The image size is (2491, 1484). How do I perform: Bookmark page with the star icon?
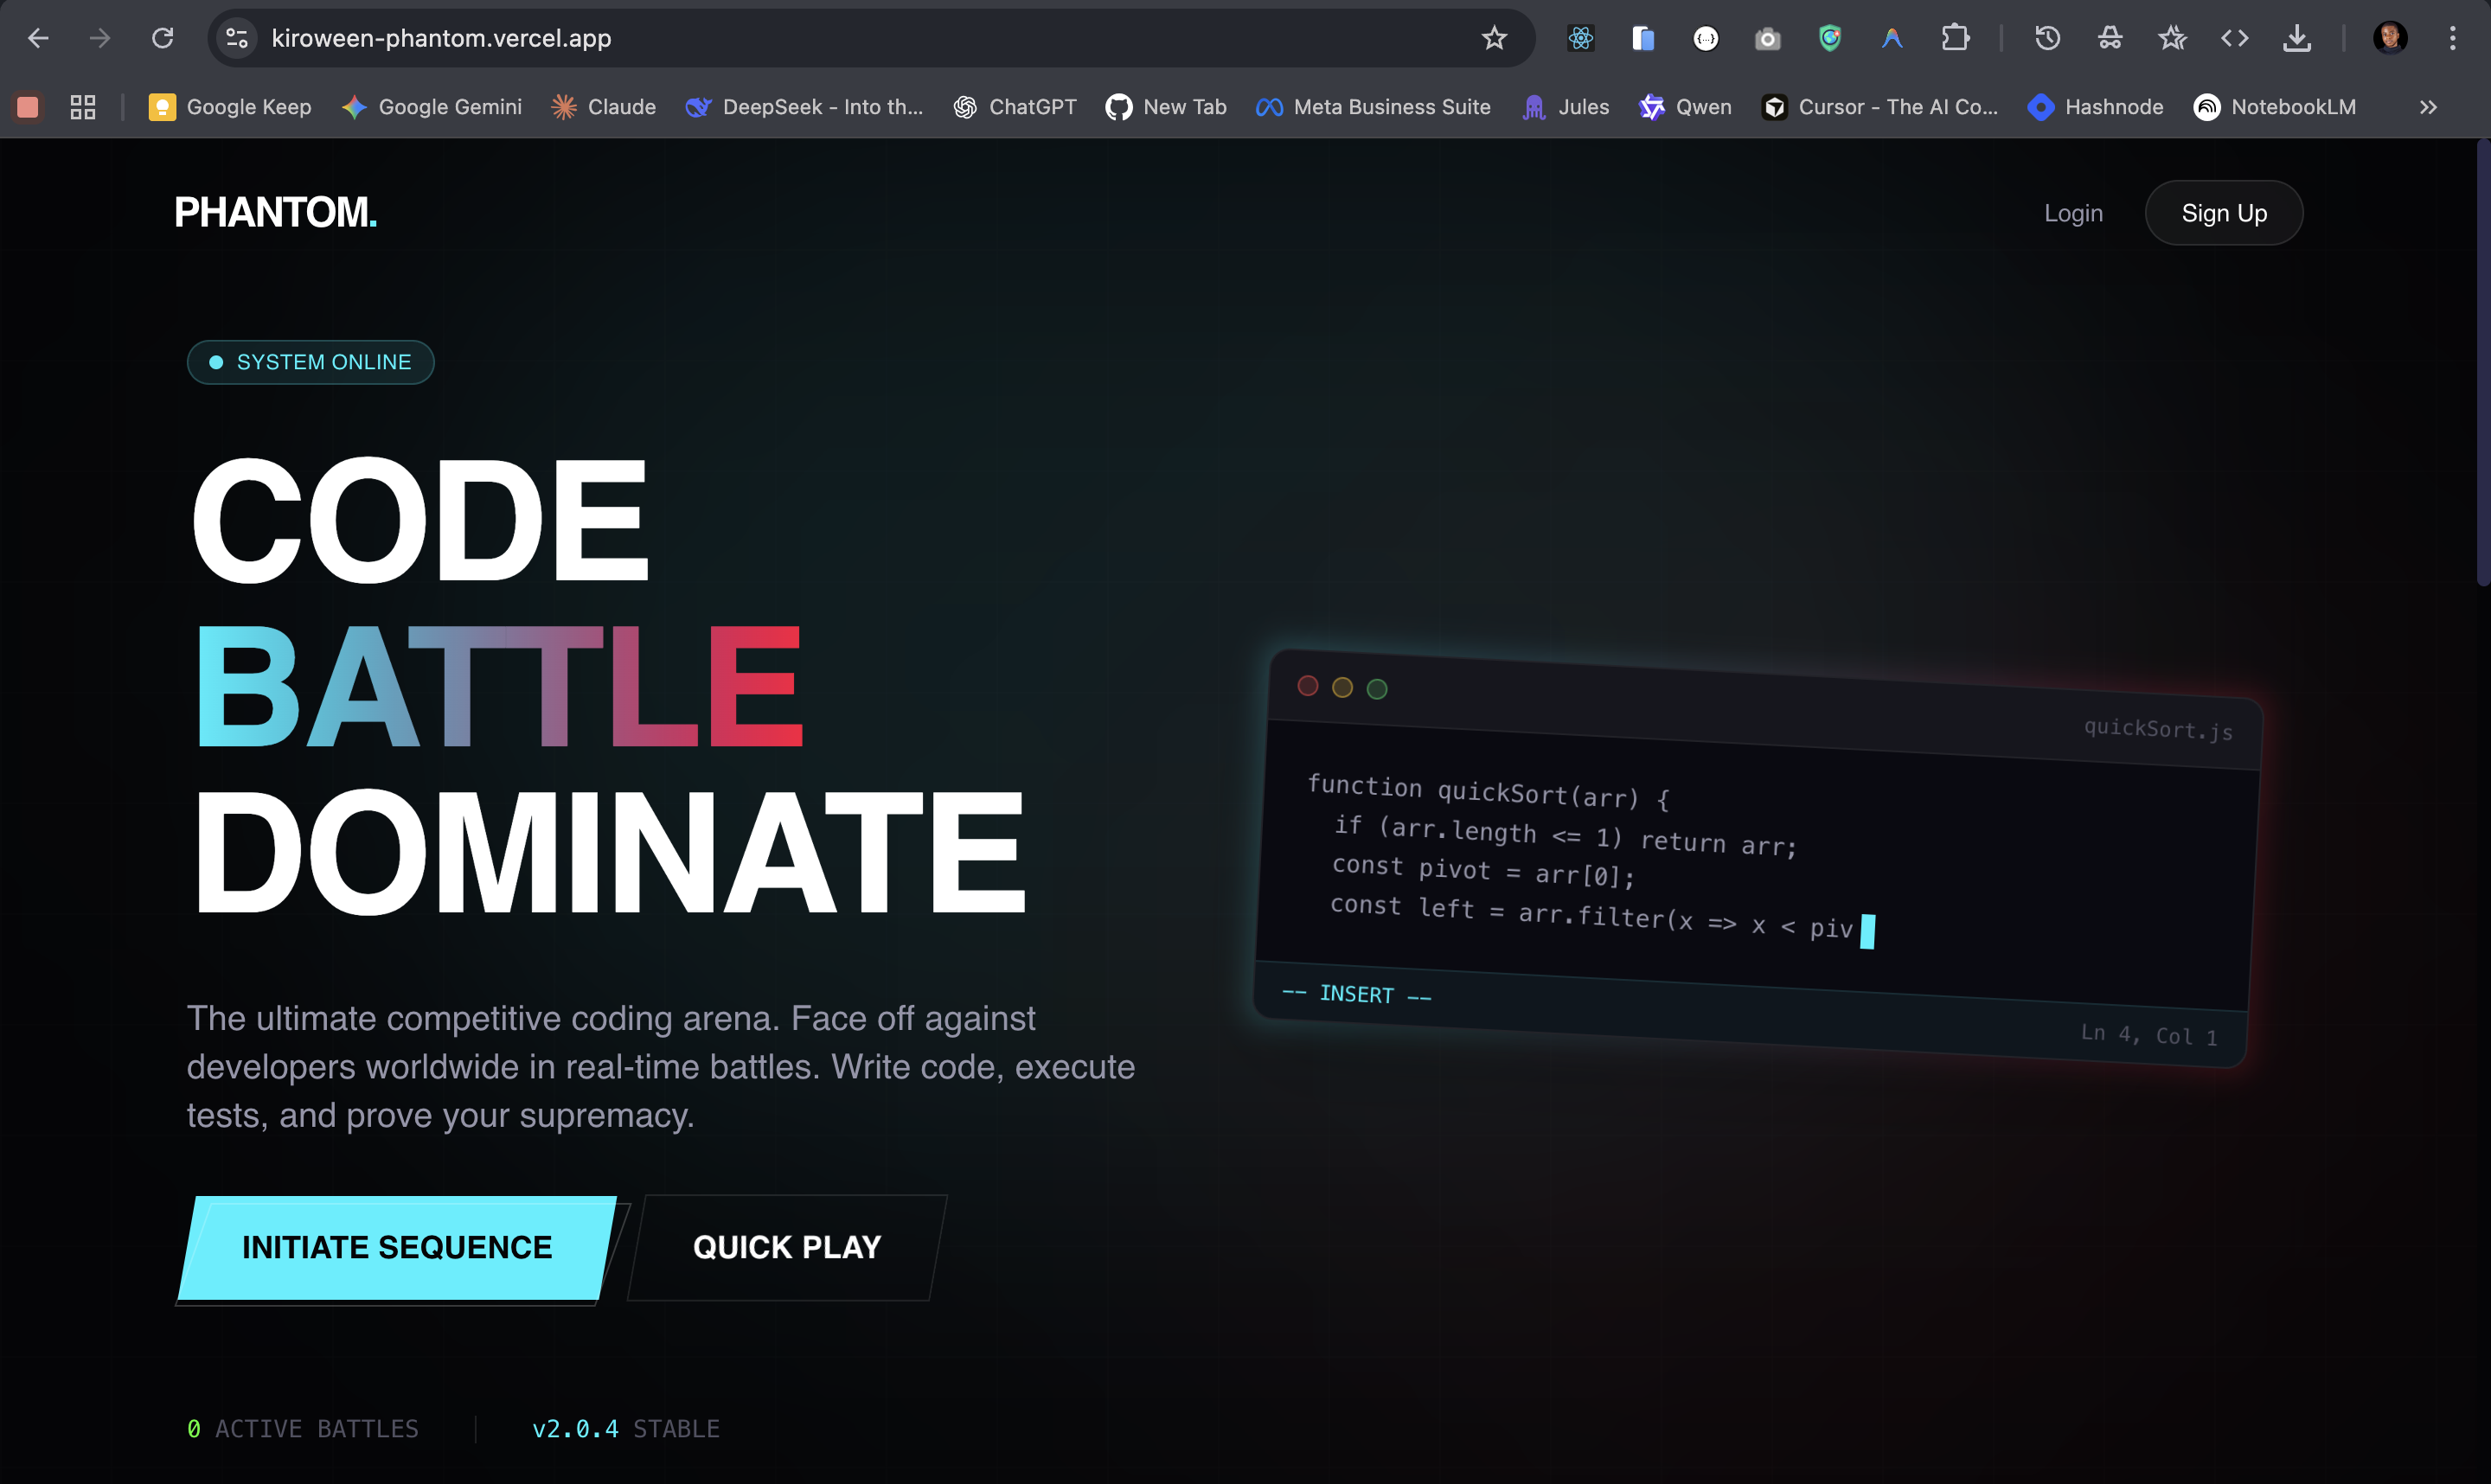tap(1494, 38)
